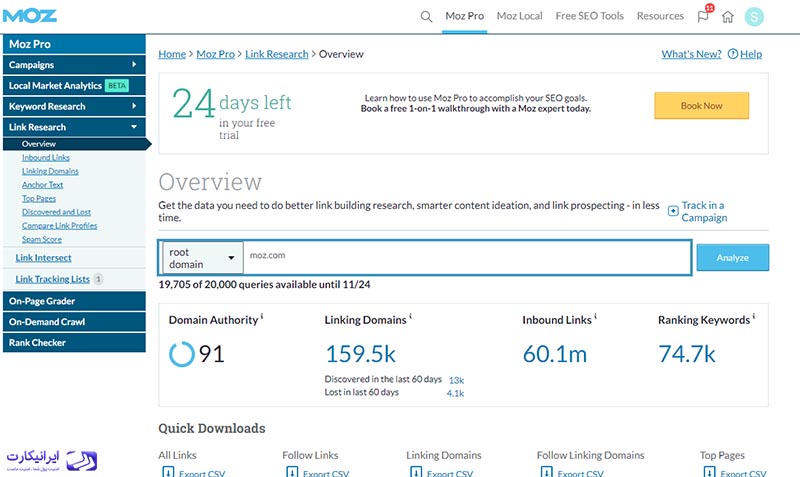Image resolution: width=800 pixels, height=477 pixels.
Task: Switch to the Moz Pro top tab
Action: [464, 16]
